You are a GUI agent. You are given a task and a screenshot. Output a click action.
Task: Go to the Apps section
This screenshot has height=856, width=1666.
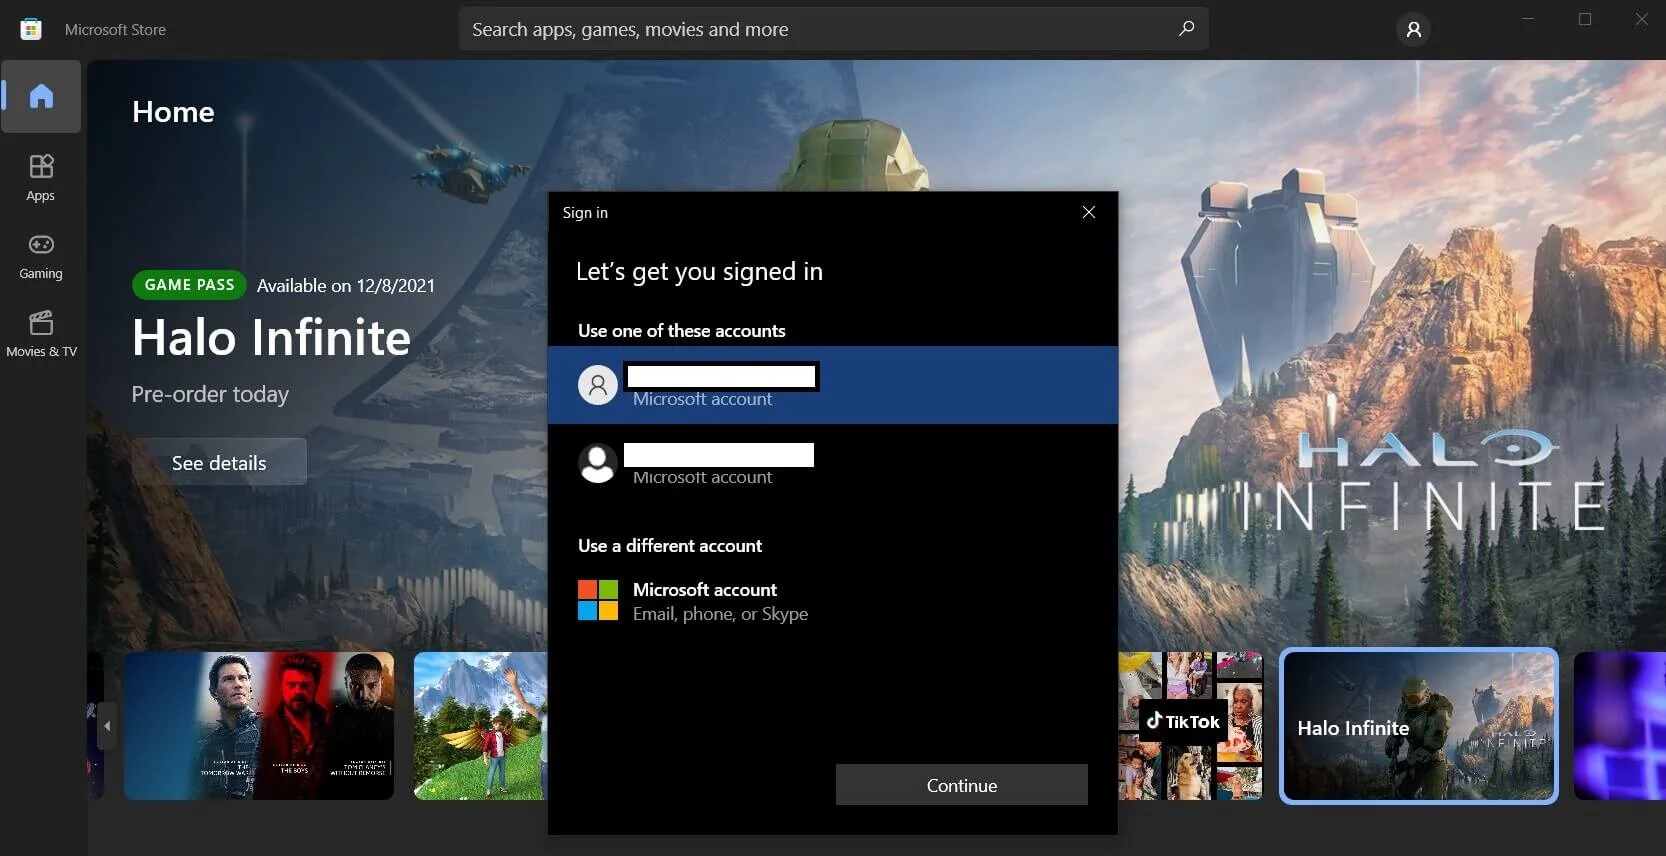coord(41,178)
